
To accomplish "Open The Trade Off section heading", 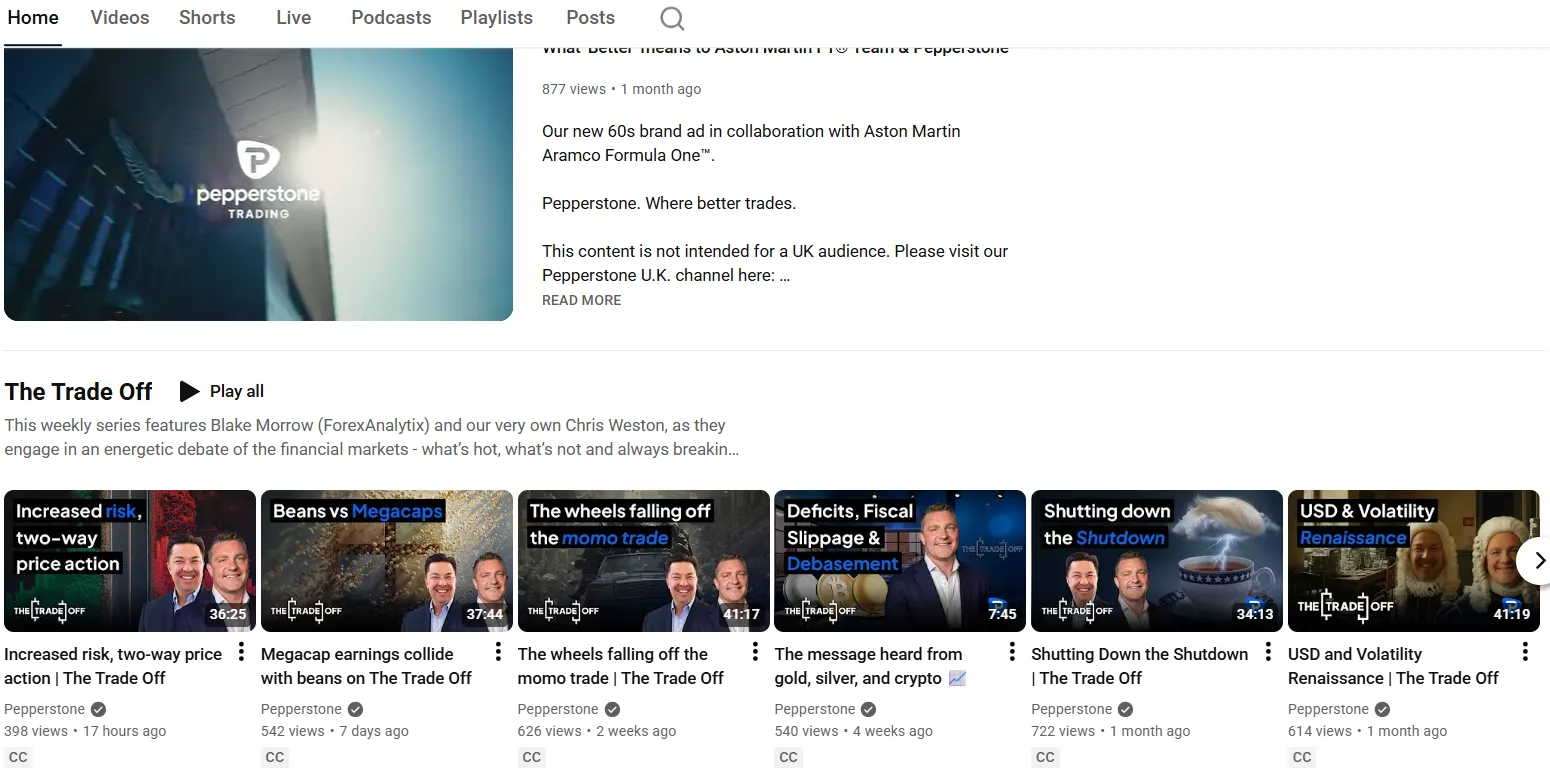I will pyautogui.click(x=78, y=391).
